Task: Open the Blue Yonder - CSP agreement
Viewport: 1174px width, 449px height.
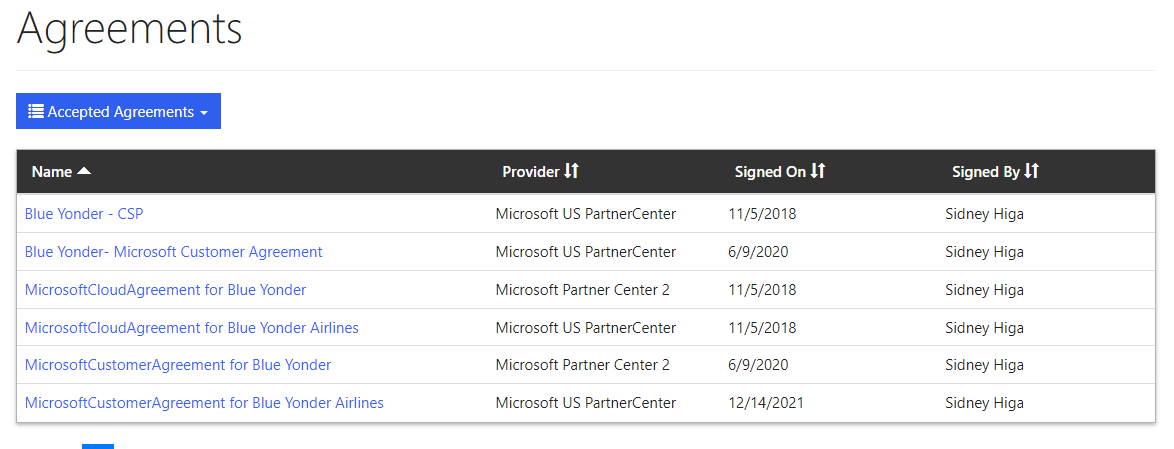Action: 84,214
